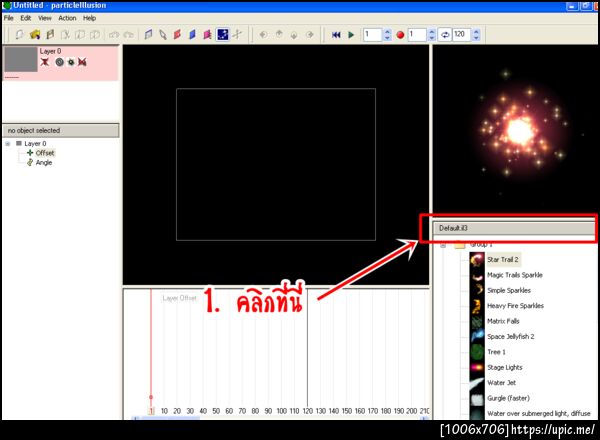Image resolution: width=600 pixels, height=440 pixels.
Task: Click the grayed right arrow toolbar icon
Action: [x=310, y=35]
